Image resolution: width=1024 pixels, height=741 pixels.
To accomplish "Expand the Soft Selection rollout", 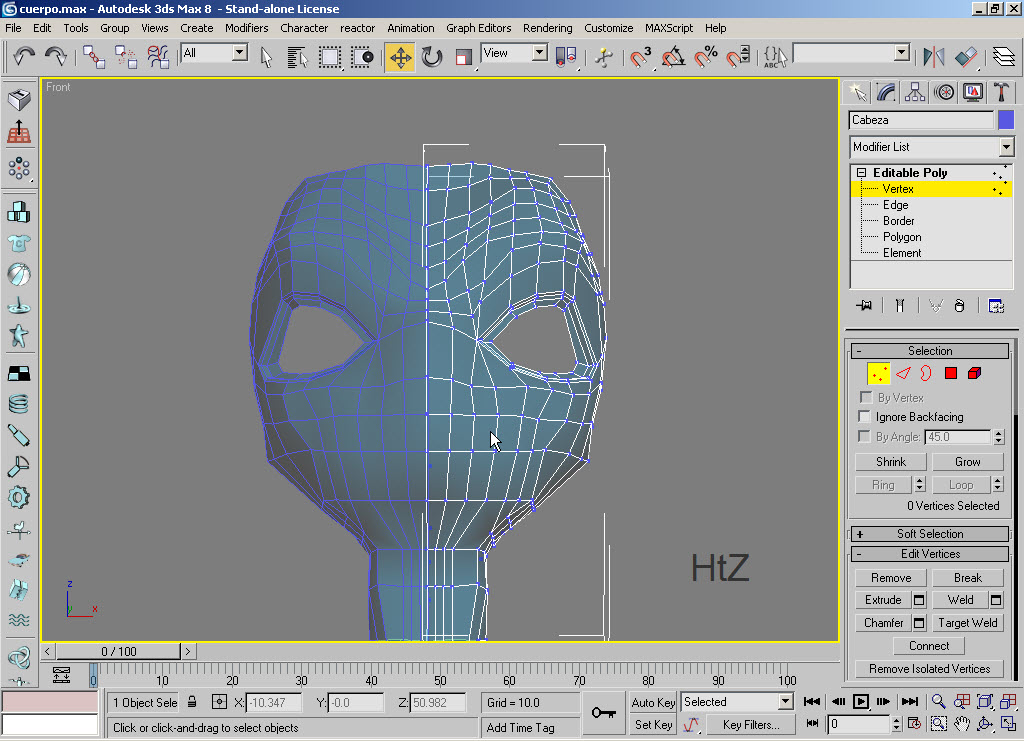I will 929,534.
